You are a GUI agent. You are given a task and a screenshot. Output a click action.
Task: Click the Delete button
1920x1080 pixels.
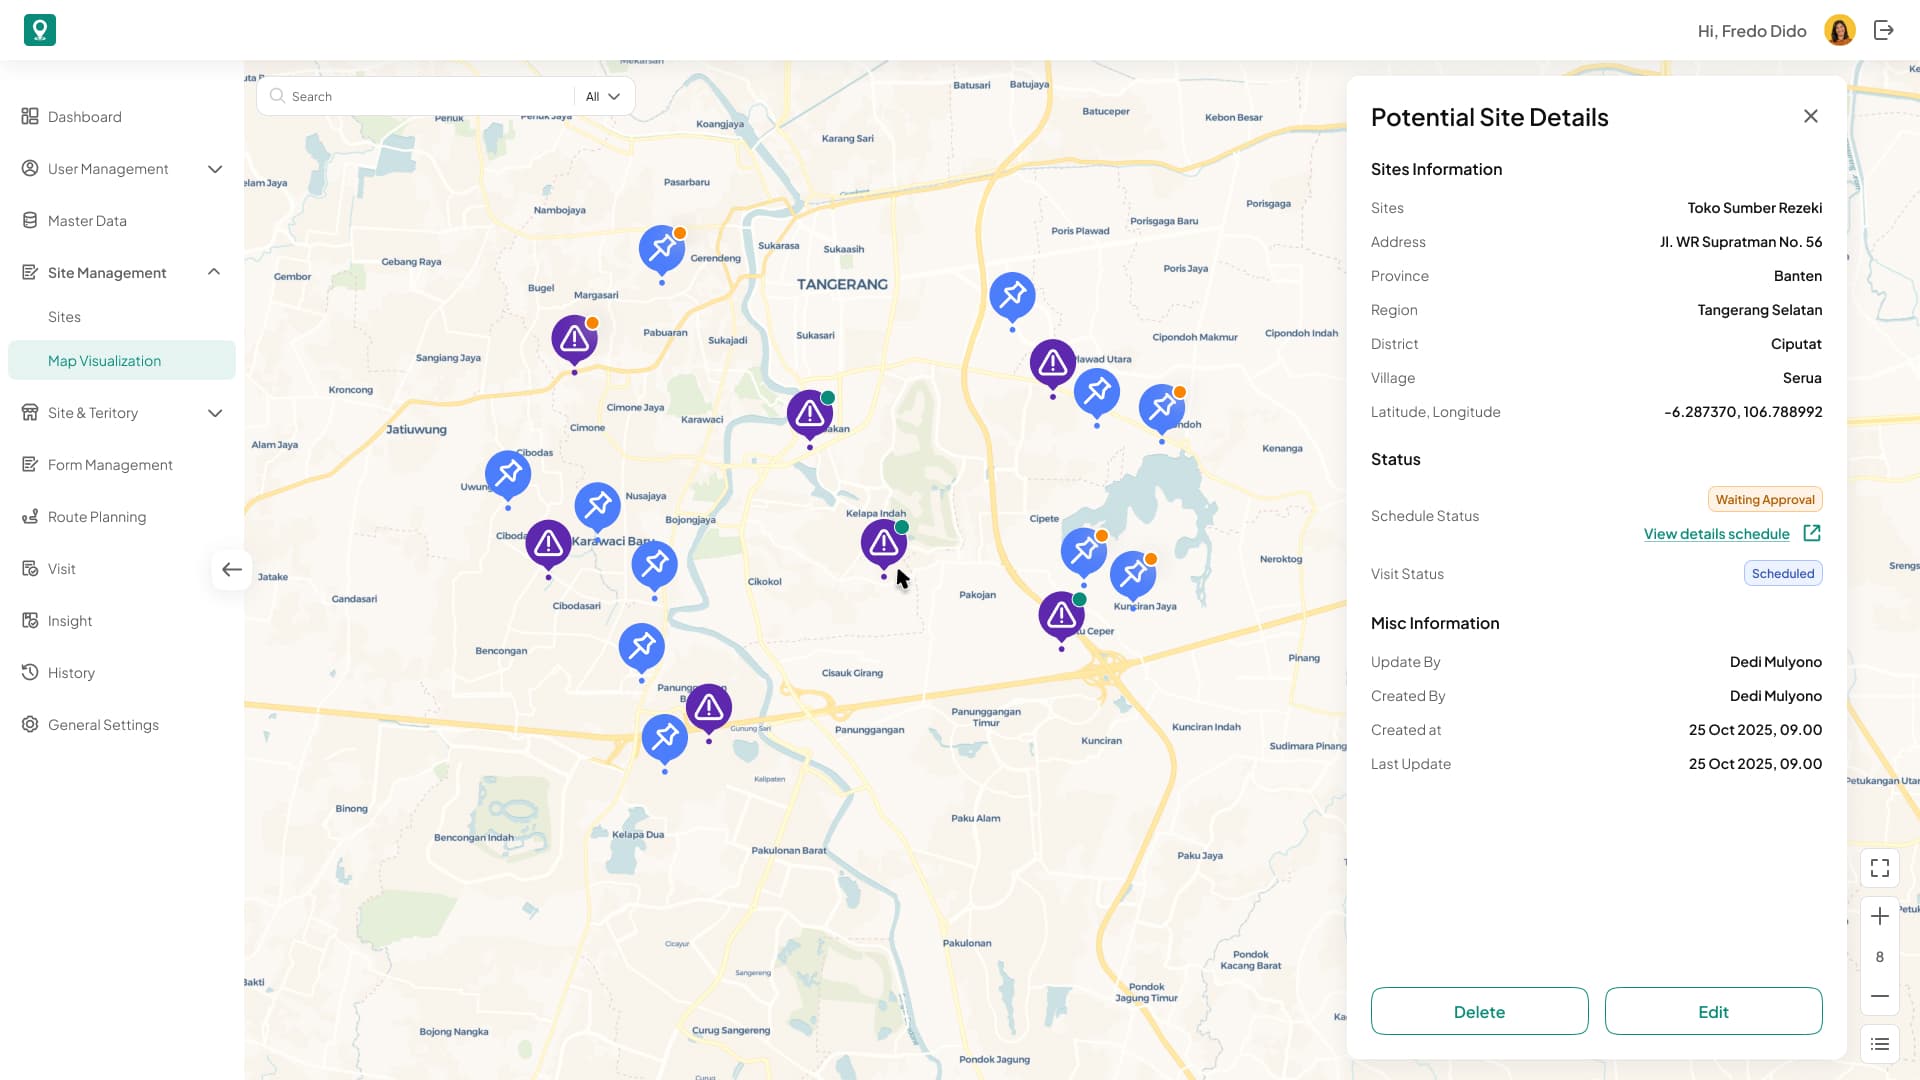tap(1479, 1011)
